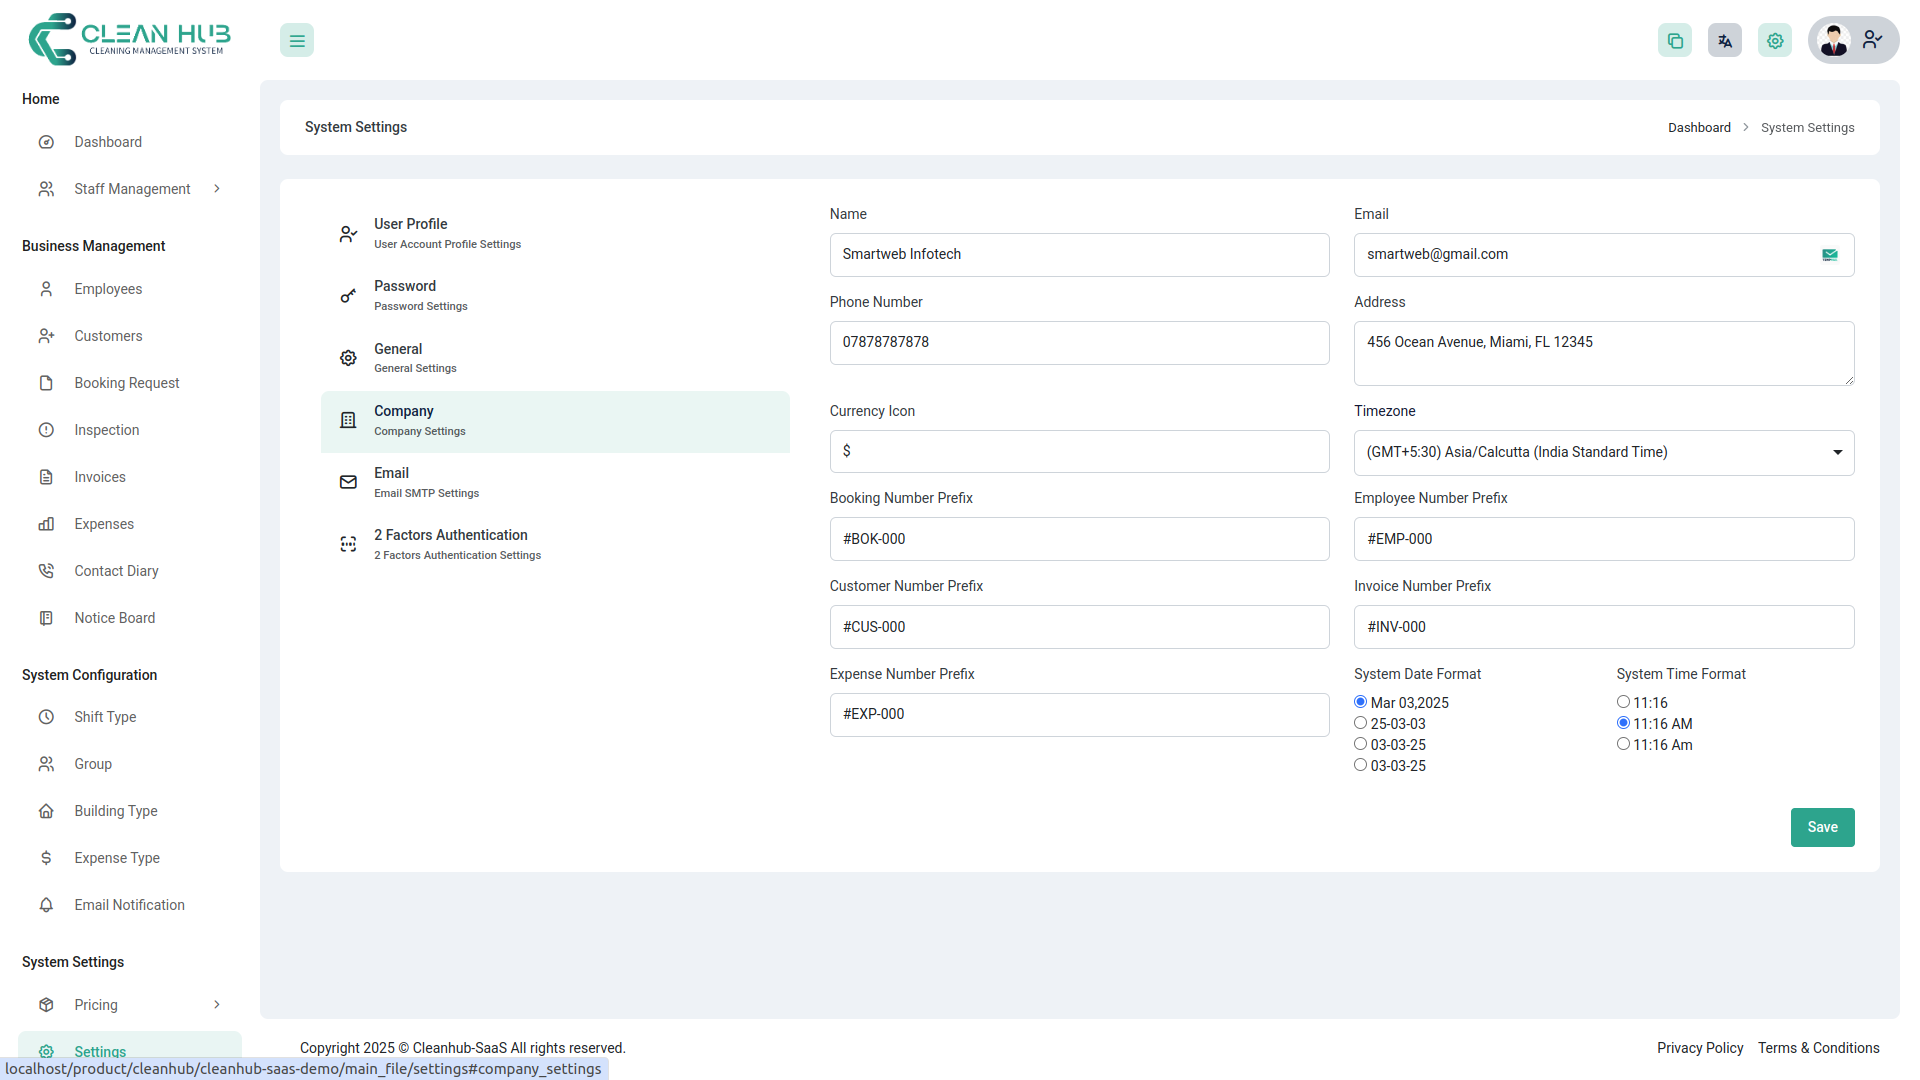Click the Notice Board icon in sidebar
Image resolution: width=1920 pixels, height=1080 pixels.
click(46, 618)
